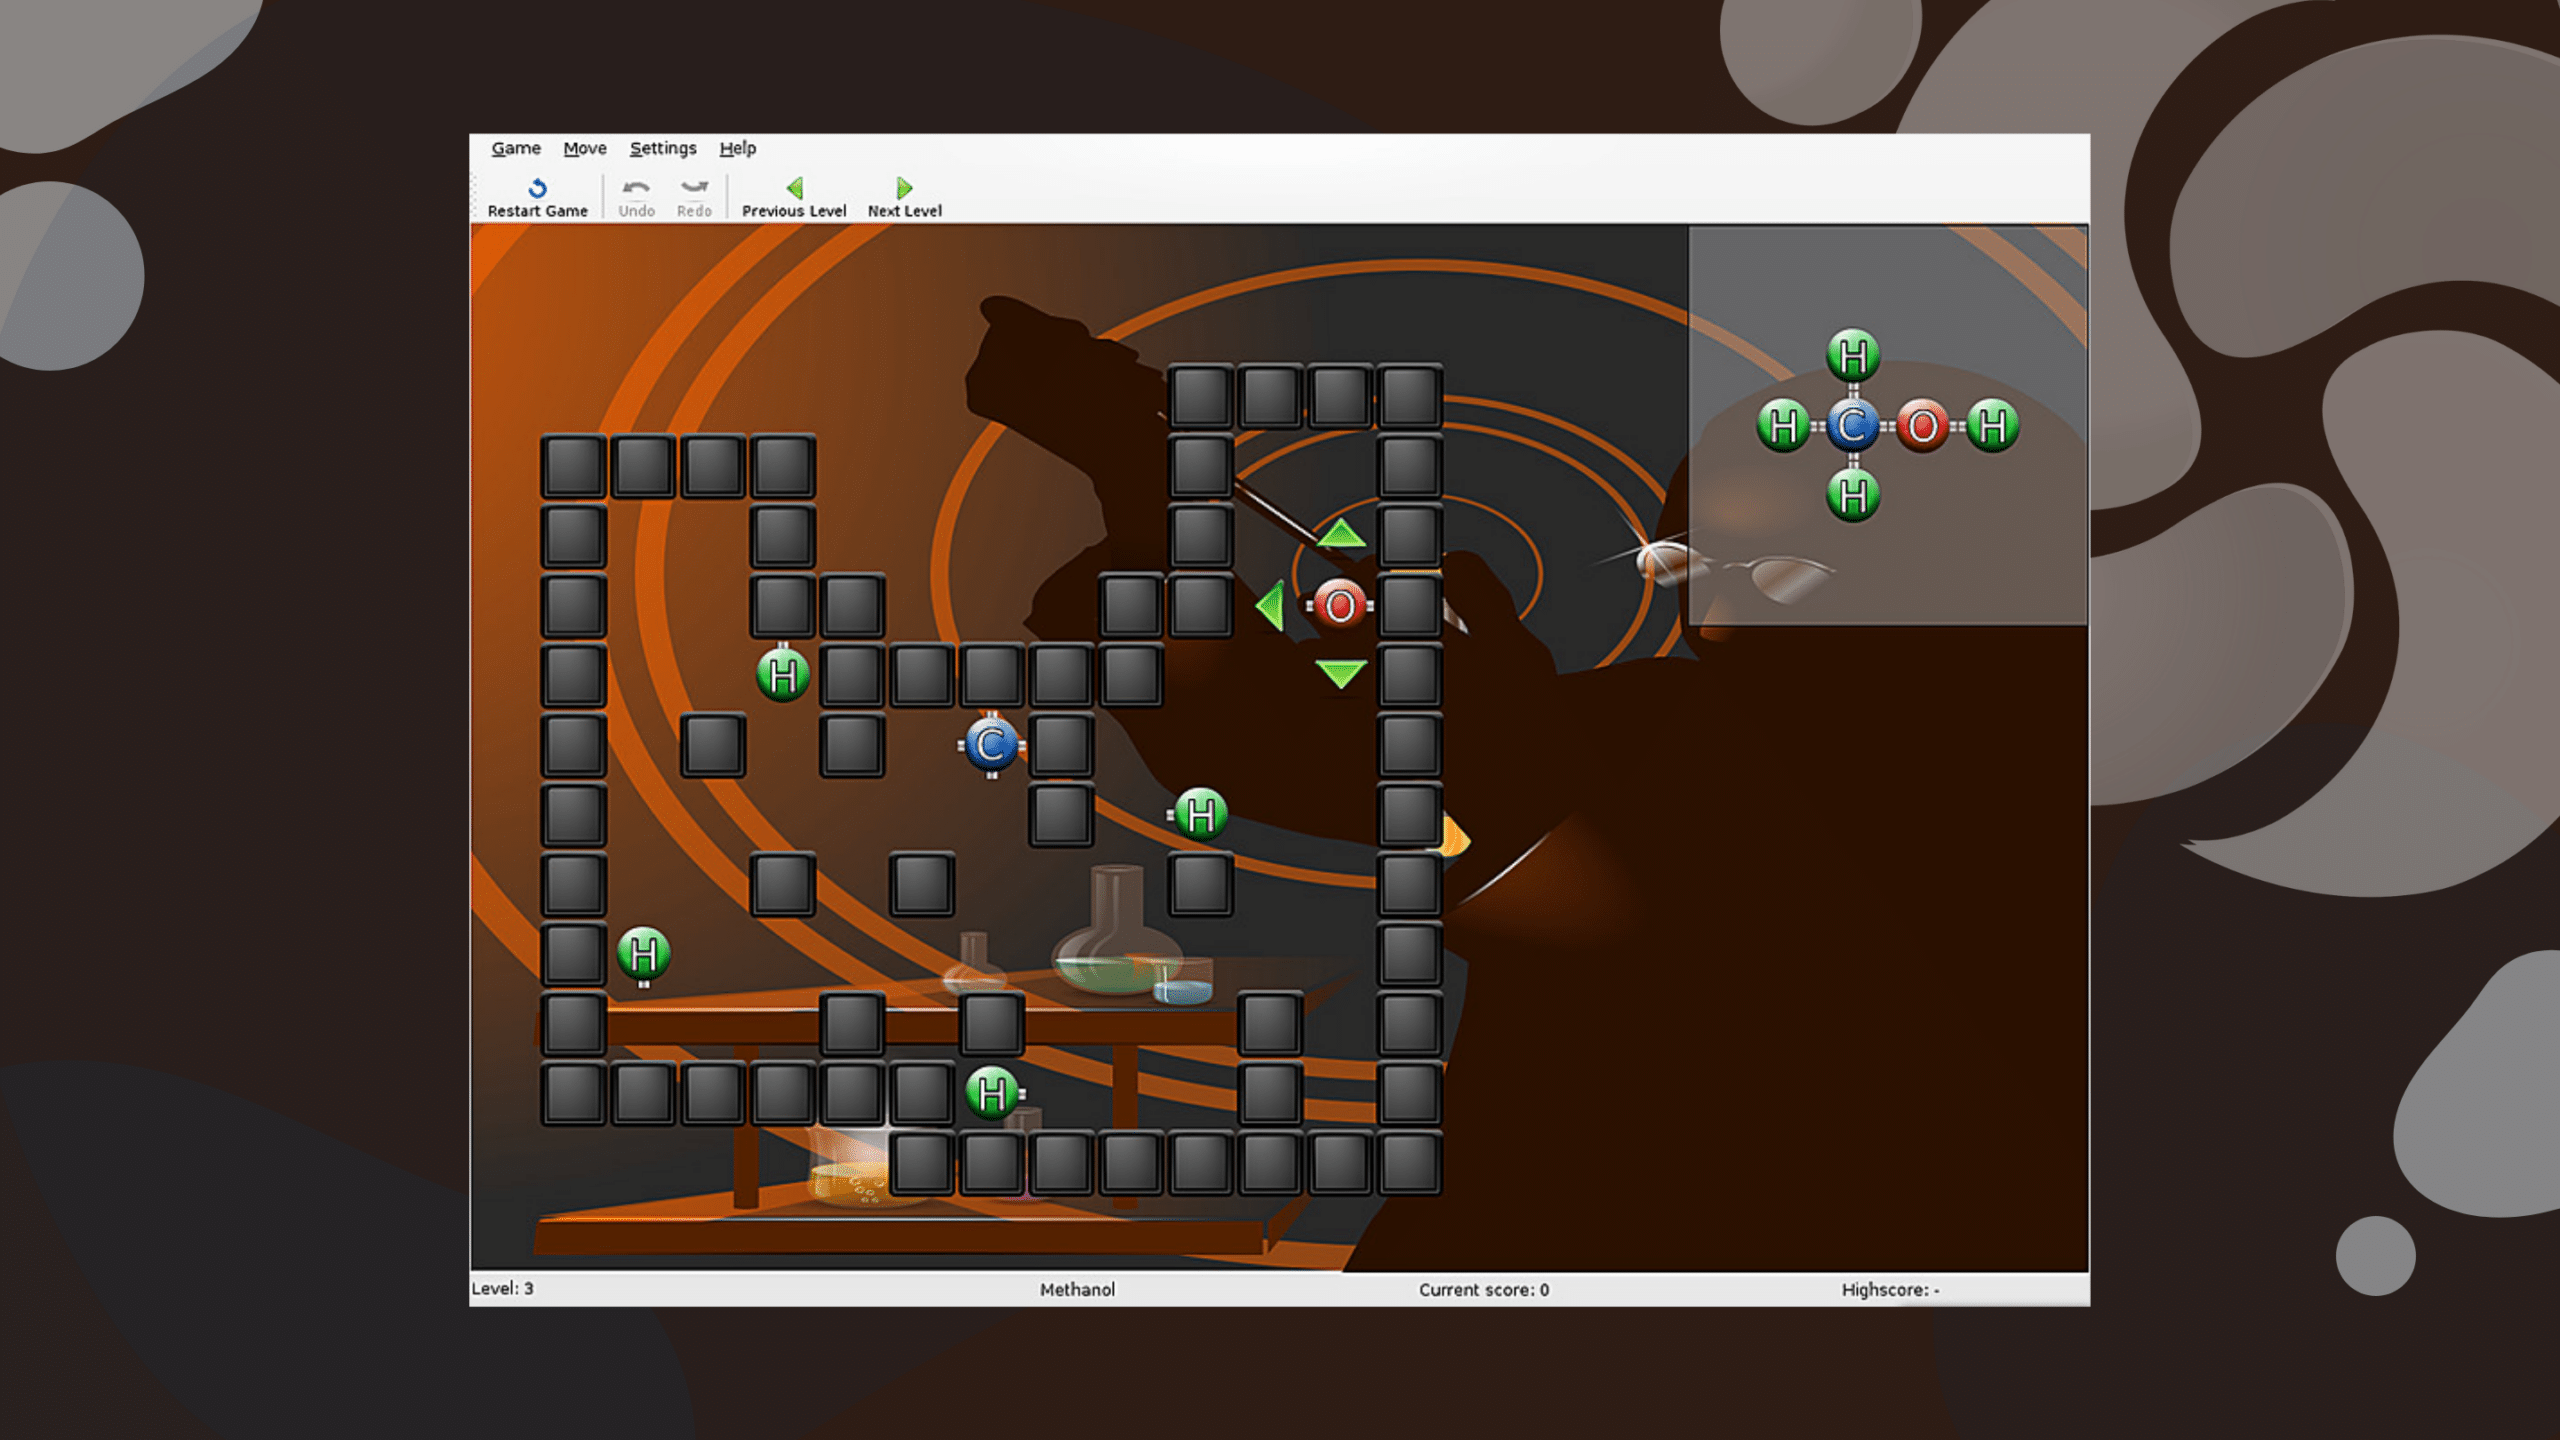Go to Previous Level

[x=794, y=197]
